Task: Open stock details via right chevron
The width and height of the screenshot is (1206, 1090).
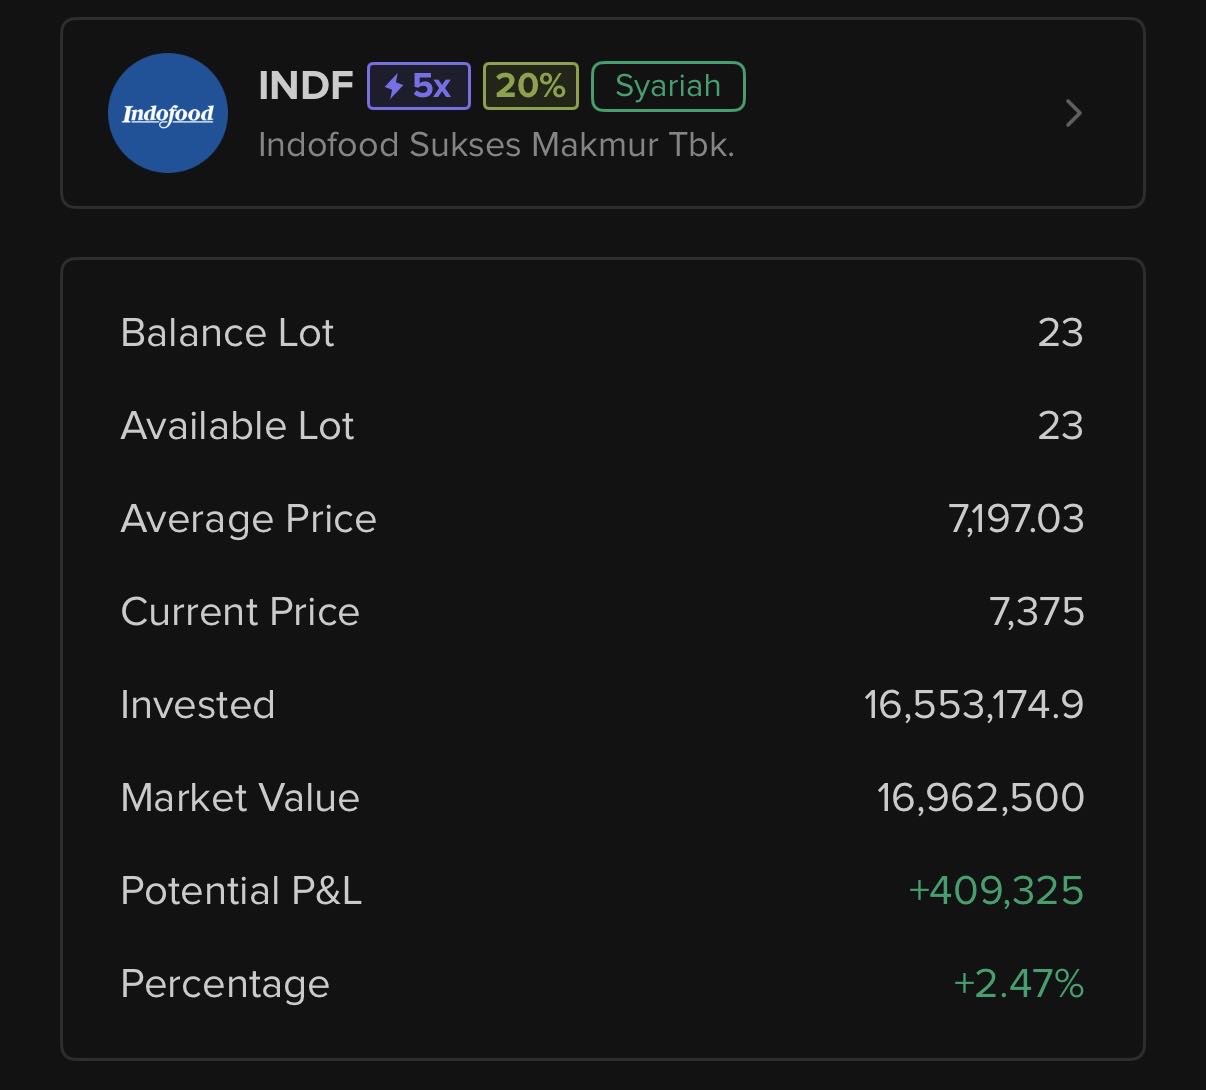Action: tap(1073, 113)
